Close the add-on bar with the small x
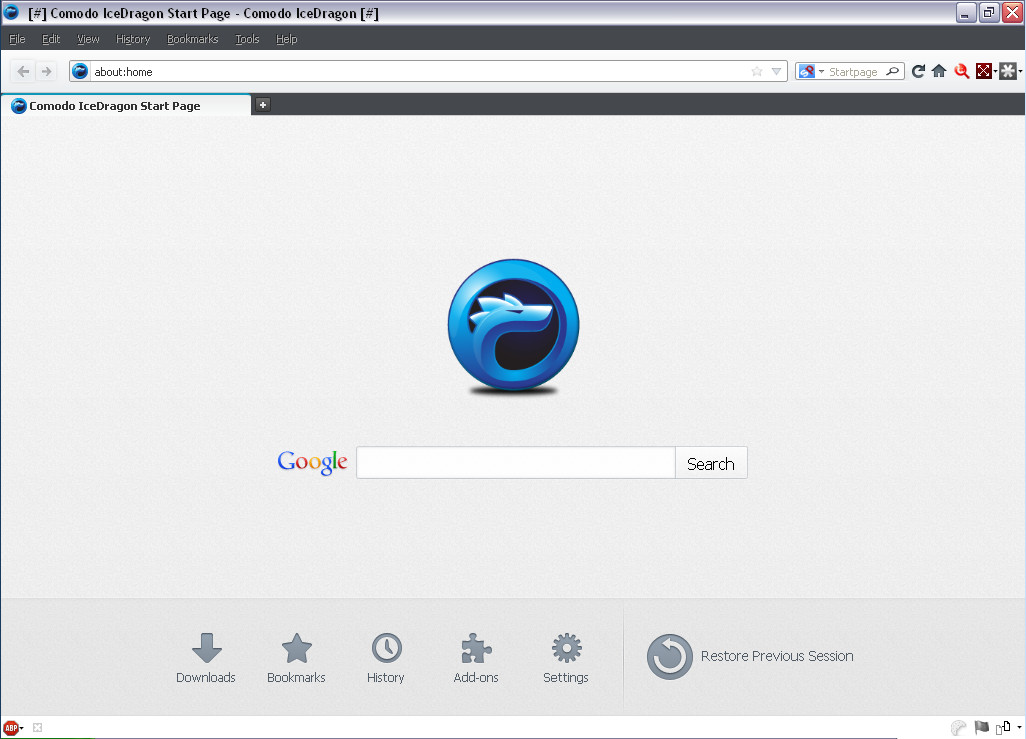The height and width of the screenshot is (739, 1026). [37, 727]
